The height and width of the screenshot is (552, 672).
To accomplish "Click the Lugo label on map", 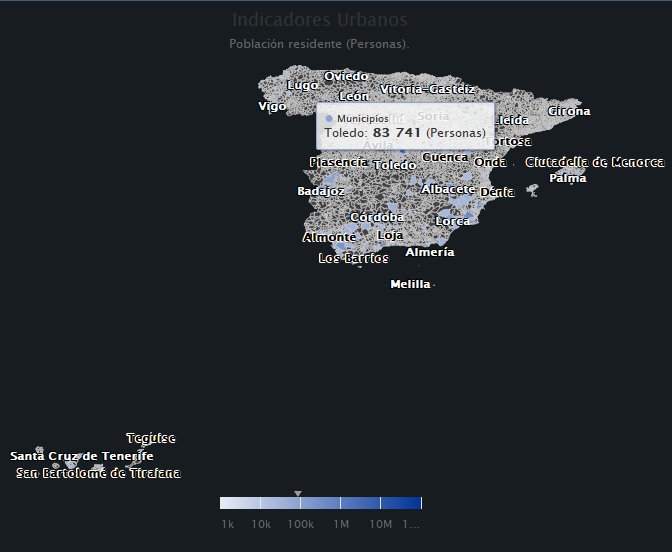I will coord(303,85).
